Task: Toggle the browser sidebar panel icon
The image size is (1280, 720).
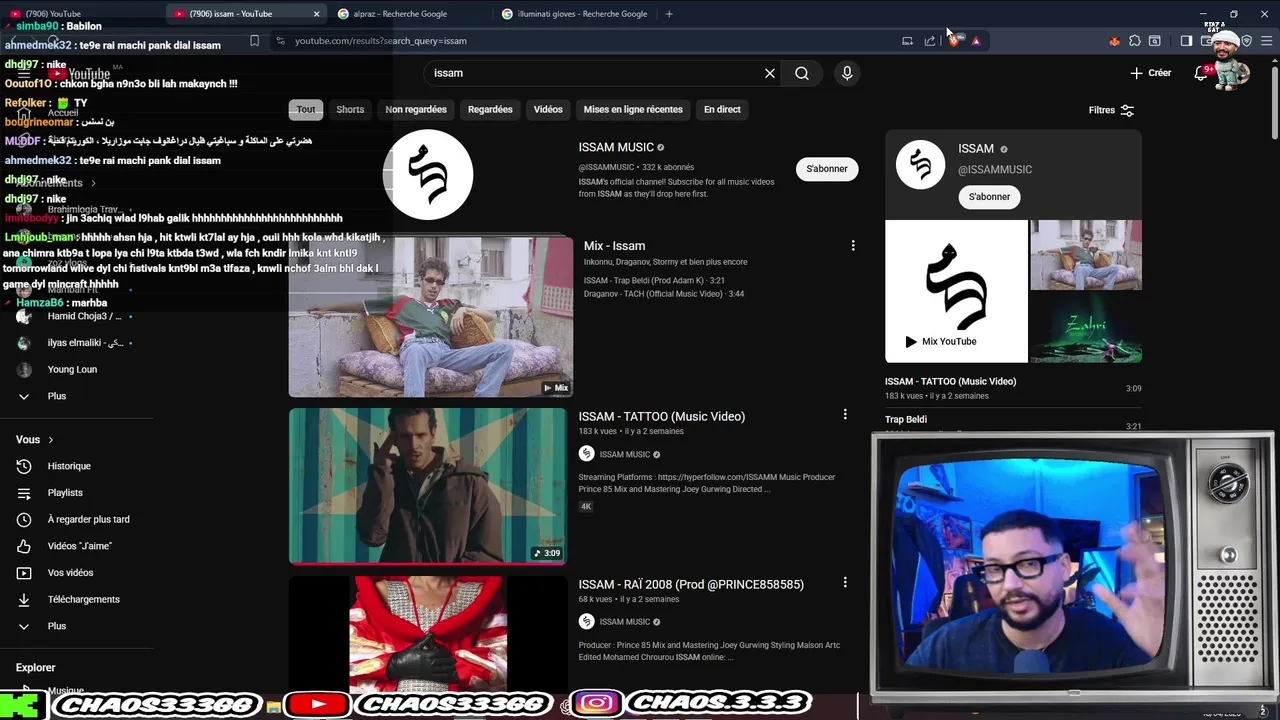Action: pos(1186,41)
